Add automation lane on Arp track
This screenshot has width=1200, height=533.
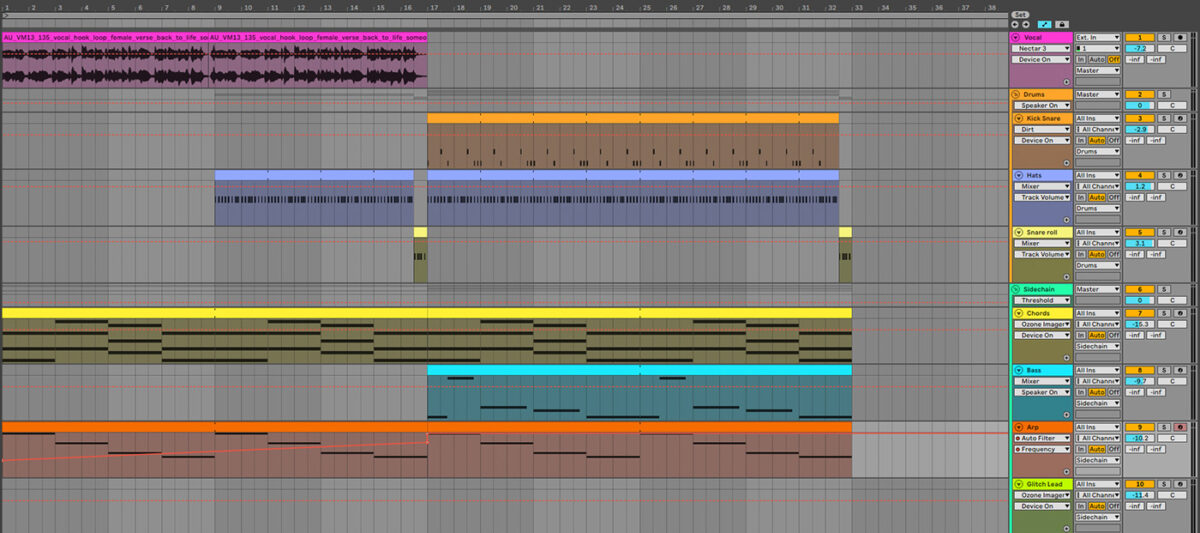pyautogui.click(x=1066, y=472)
